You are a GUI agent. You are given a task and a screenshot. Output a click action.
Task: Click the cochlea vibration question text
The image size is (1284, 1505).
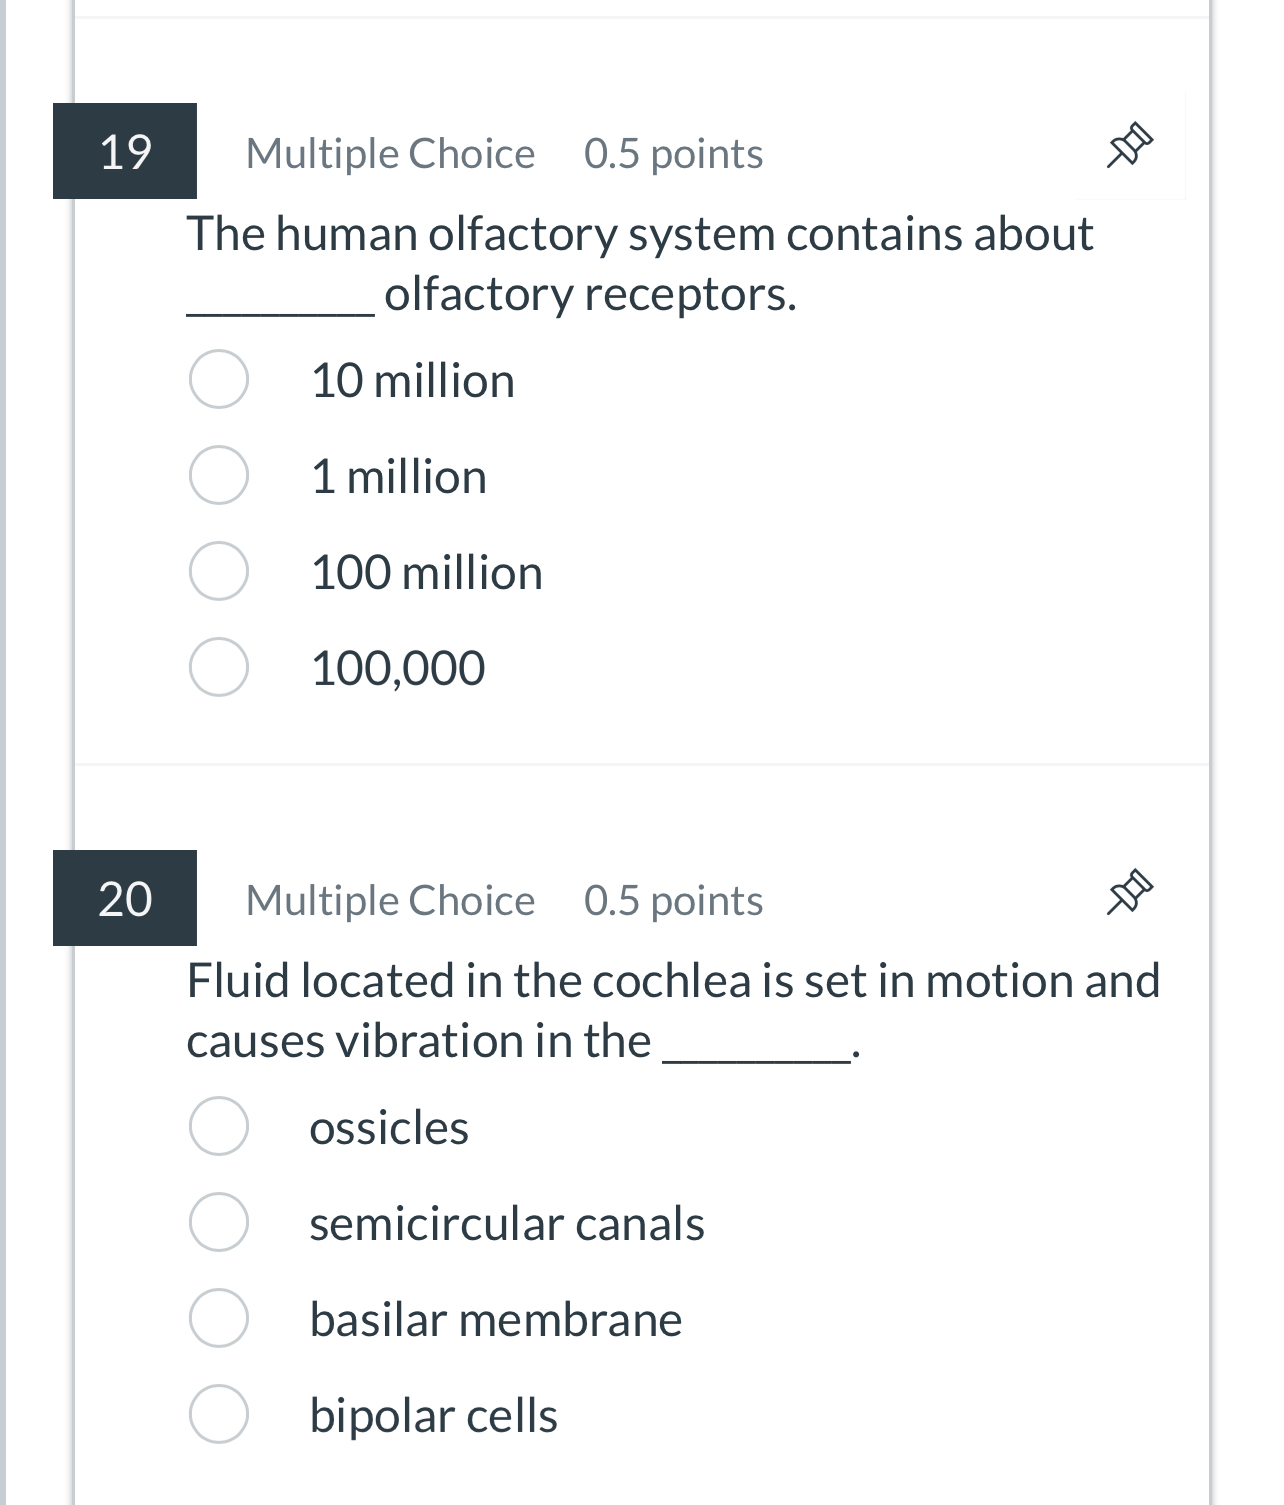[673, 1009]
